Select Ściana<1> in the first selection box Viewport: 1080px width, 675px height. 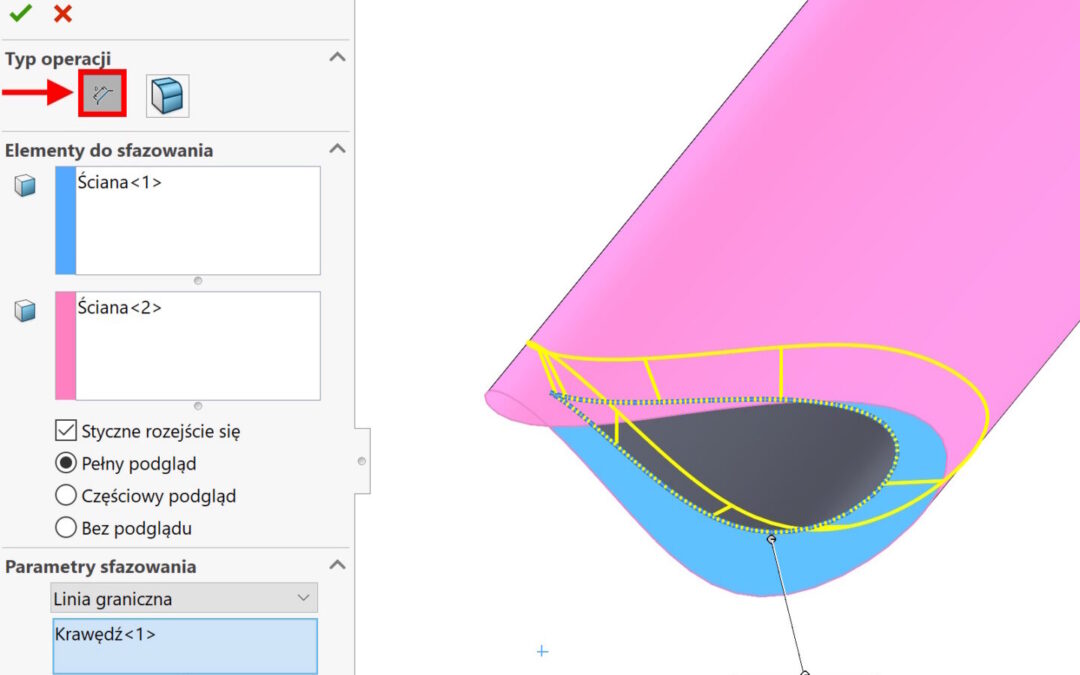(x=120, y=183)
